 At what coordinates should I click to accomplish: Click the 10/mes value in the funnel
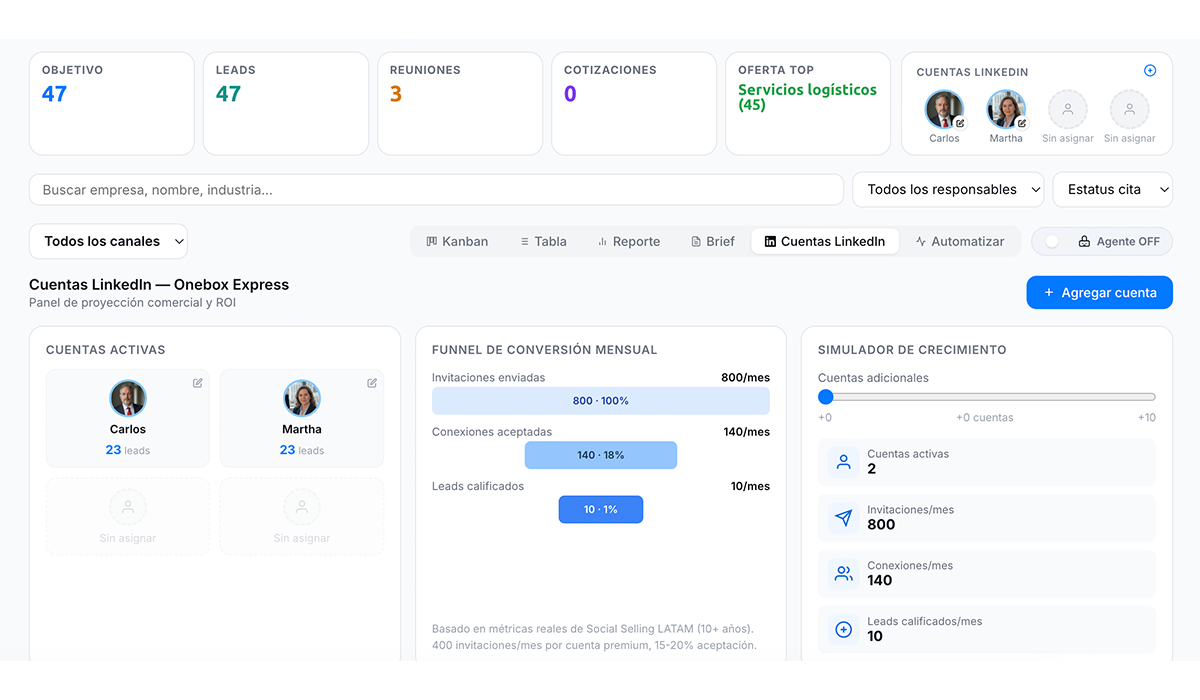[750, 486]
